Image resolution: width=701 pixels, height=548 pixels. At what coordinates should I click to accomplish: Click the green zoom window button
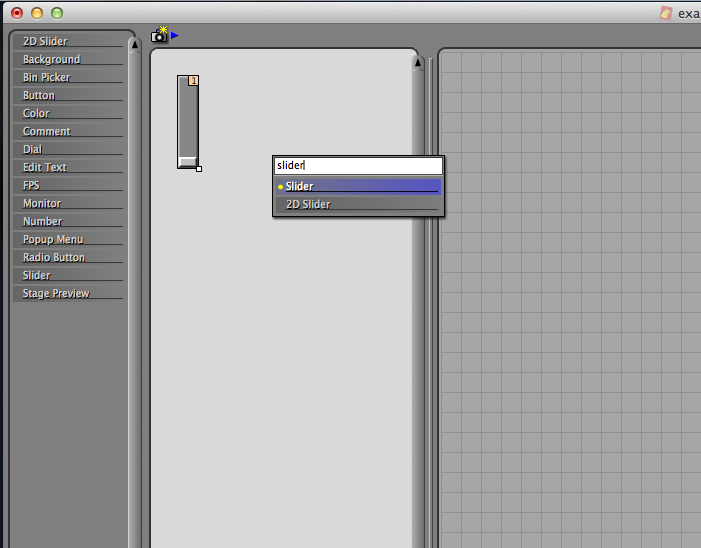(x=57, y=13)
